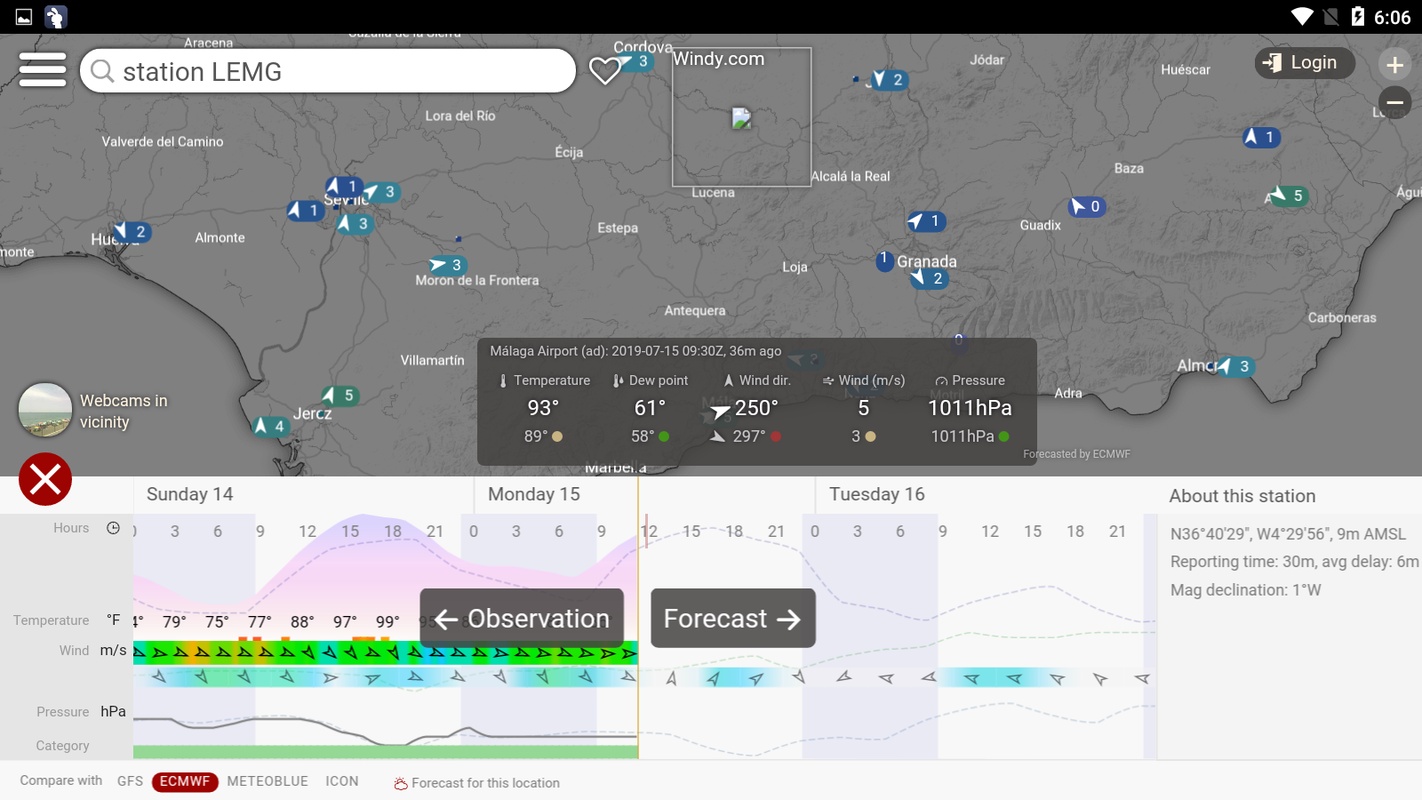Open the Login button
The width and height of the screenshot is (1422, 800).
click(1304, 62)
